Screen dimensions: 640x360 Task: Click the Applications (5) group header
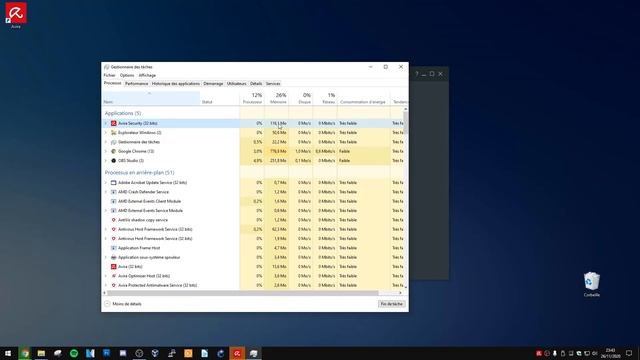point(123,113)
